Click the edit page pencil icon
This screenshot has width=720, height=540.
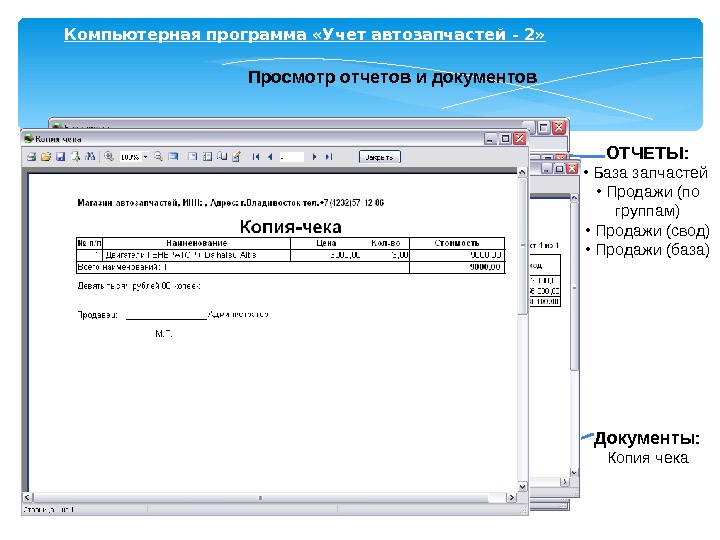(236, 157)
